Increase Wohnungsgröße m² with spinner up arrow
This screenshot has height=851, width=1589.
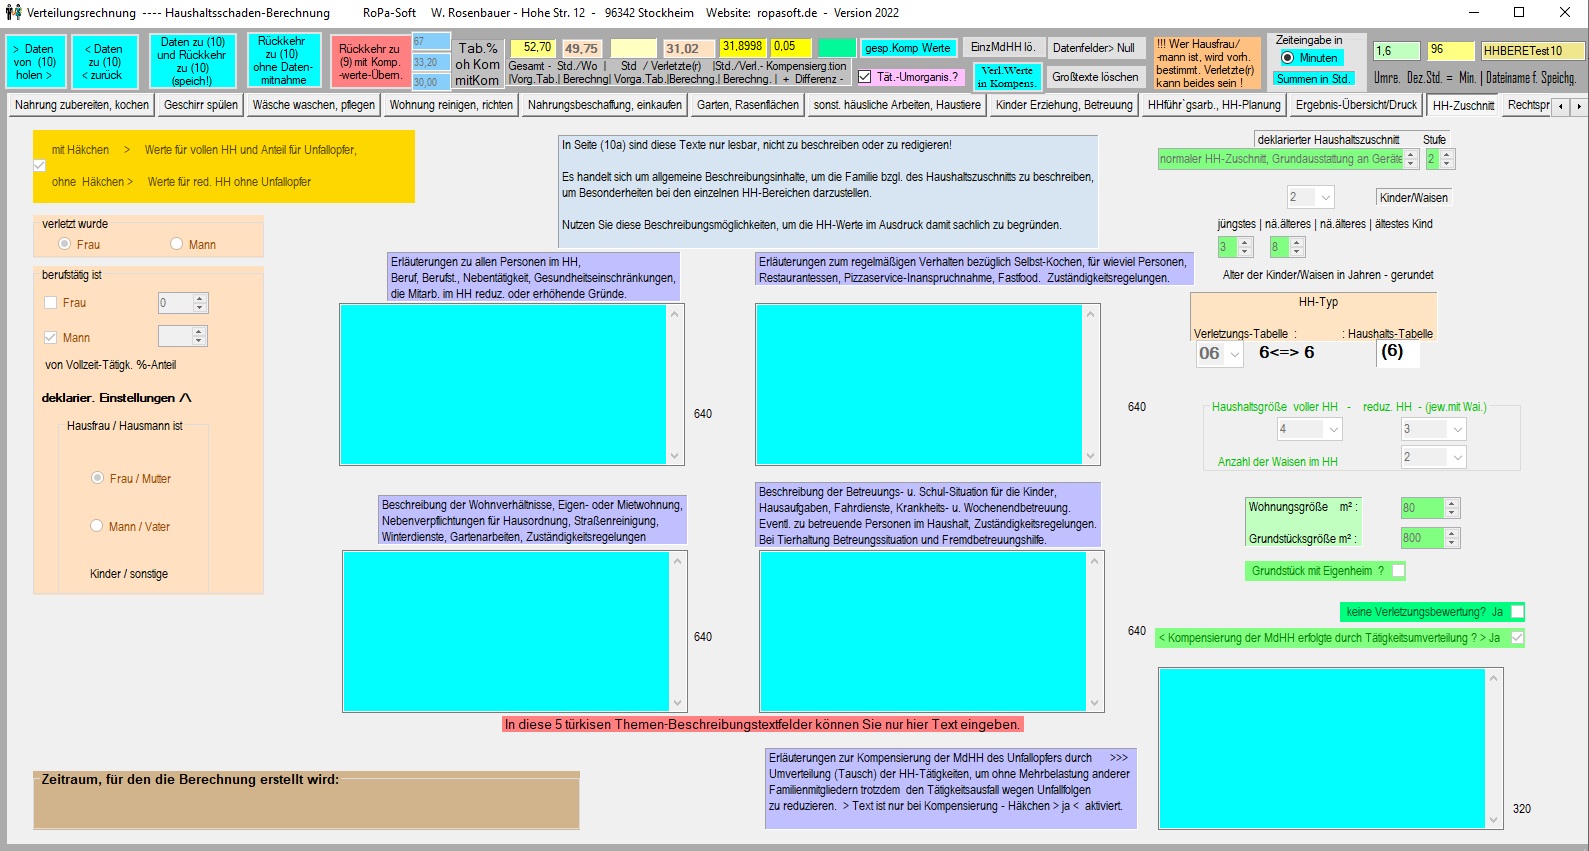[x=1452, y=503]
